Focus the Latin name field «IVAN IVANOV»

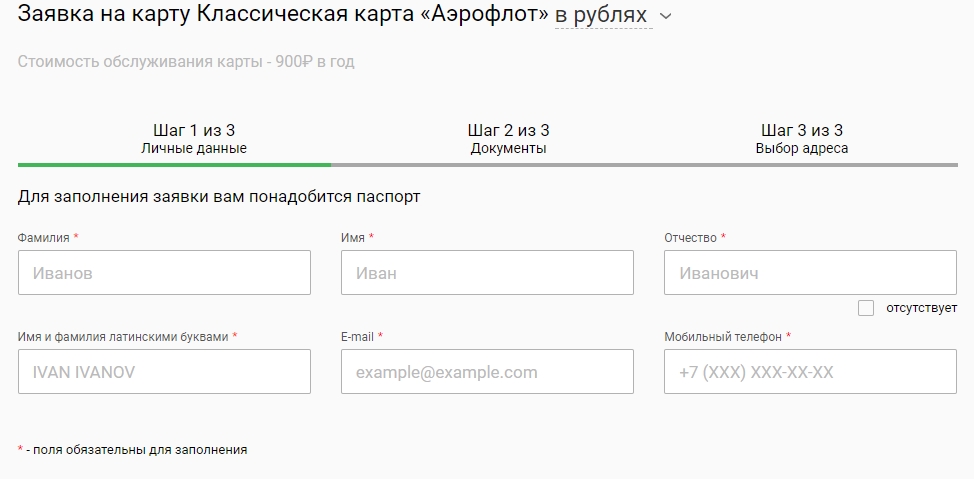click(x=164, y=372)
